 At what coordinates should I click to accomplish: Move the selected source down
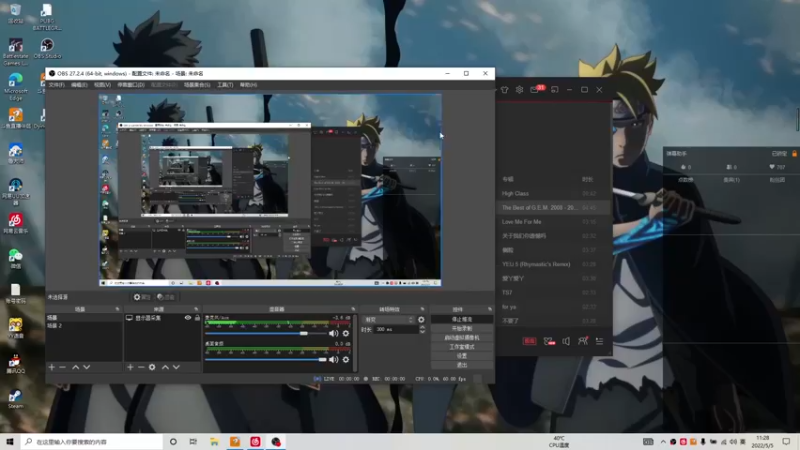[176, 367]
